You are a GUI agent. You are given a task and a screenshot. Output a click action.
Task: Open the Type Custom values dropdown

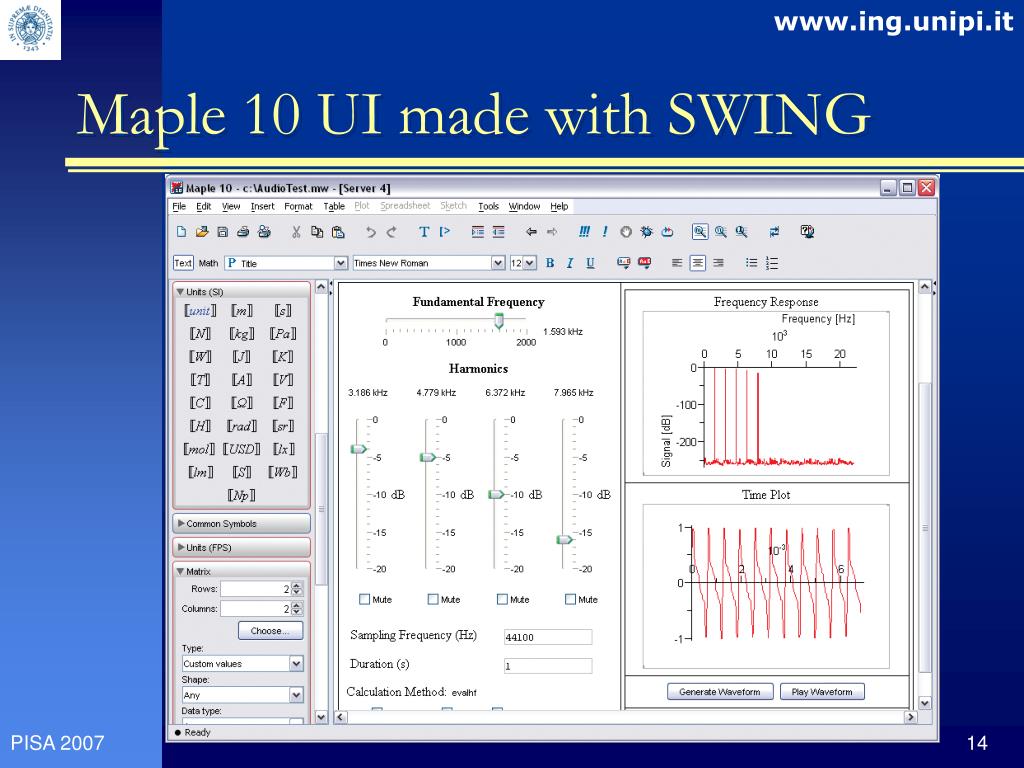pyautogui.click(x=296, y=664)
